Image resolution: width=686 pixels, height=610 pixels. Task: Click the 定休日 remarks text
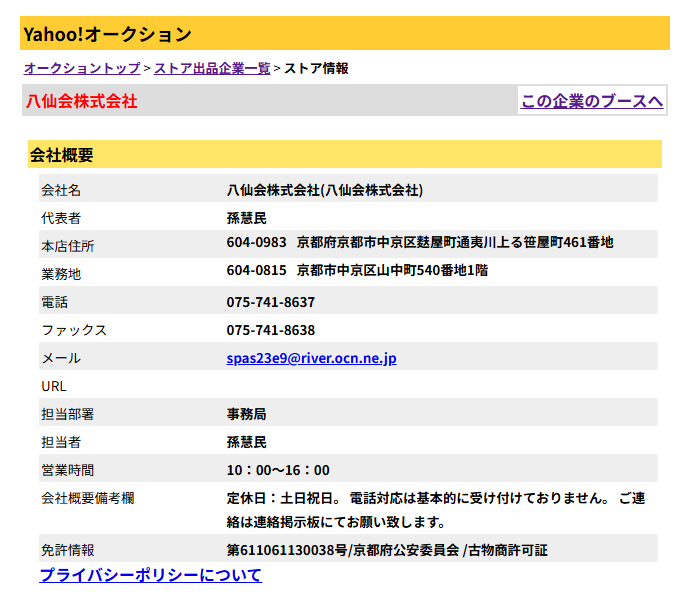pos(435,498)
